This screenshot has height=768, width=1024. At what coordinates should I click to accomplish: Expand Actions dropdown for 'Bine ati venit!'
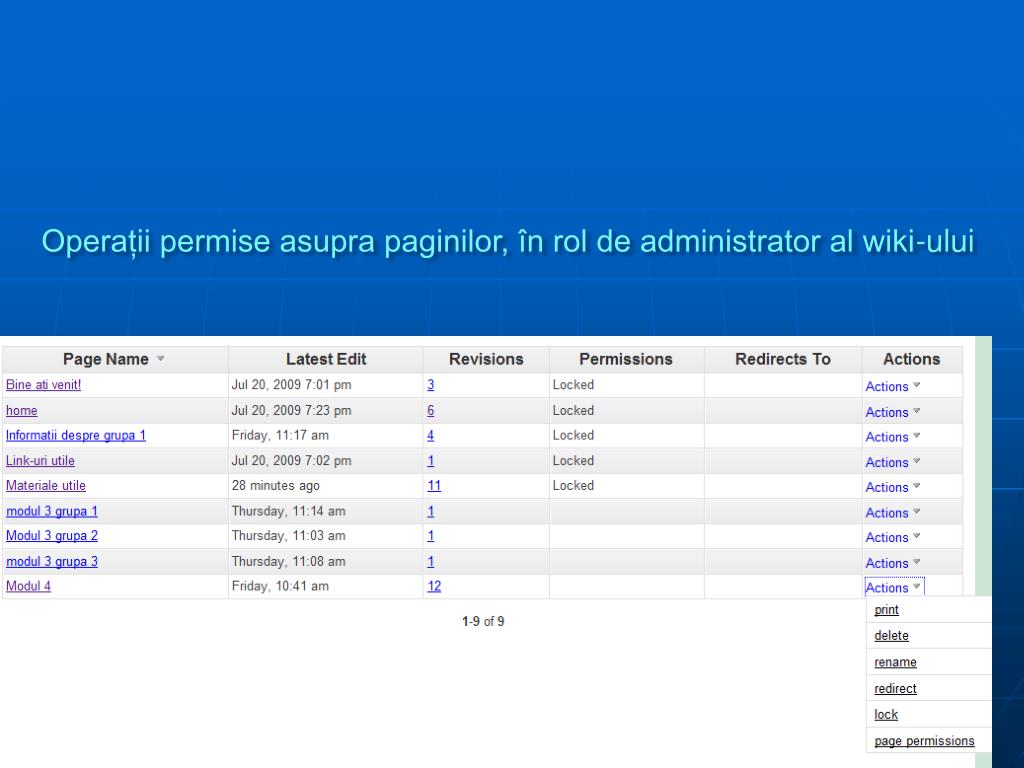(893, 387)
